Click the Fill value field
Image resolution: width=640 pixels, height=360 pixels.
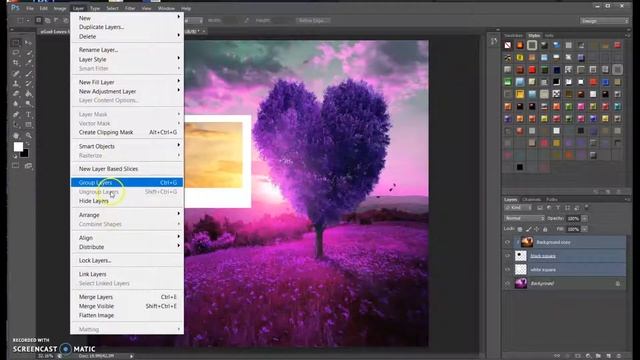(x=573, y=229)
